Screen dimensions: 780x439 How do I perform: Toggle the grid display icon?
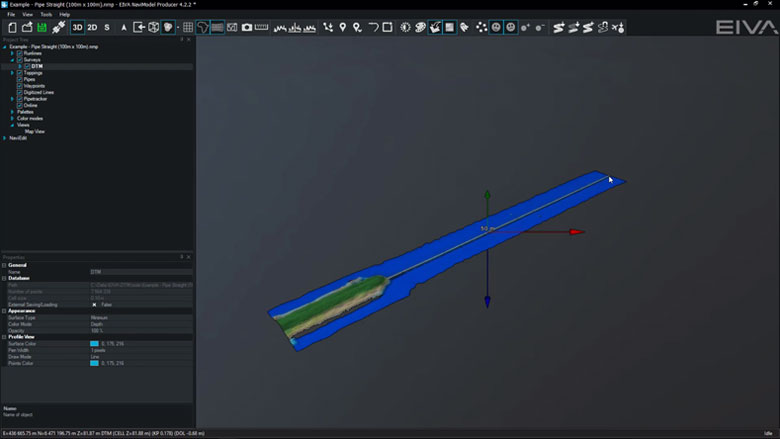[188, 27]
